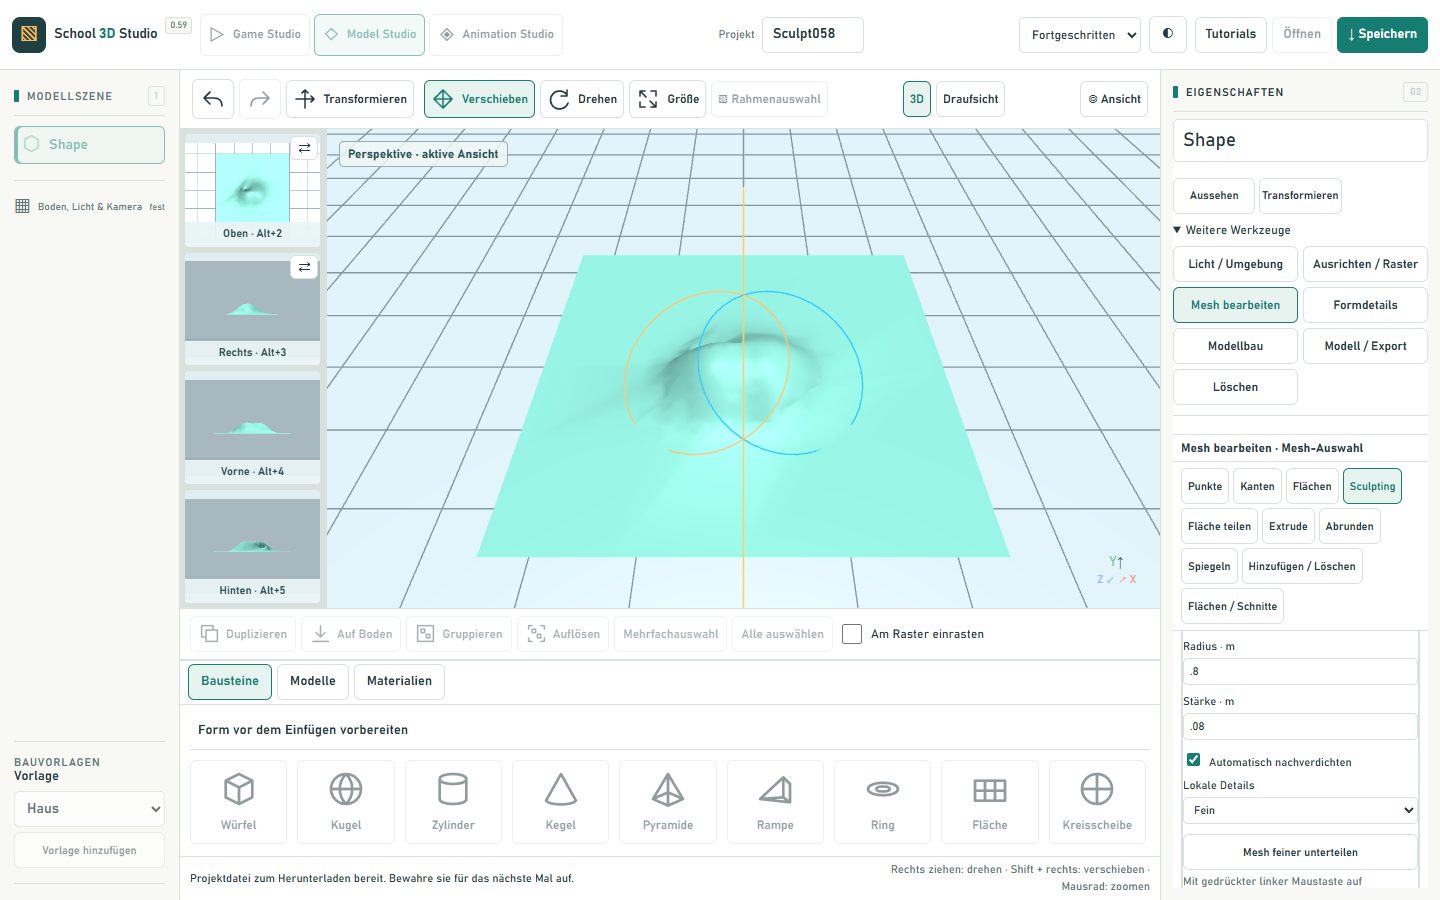Click the redo arrow icon

click(x=259, y=99)
